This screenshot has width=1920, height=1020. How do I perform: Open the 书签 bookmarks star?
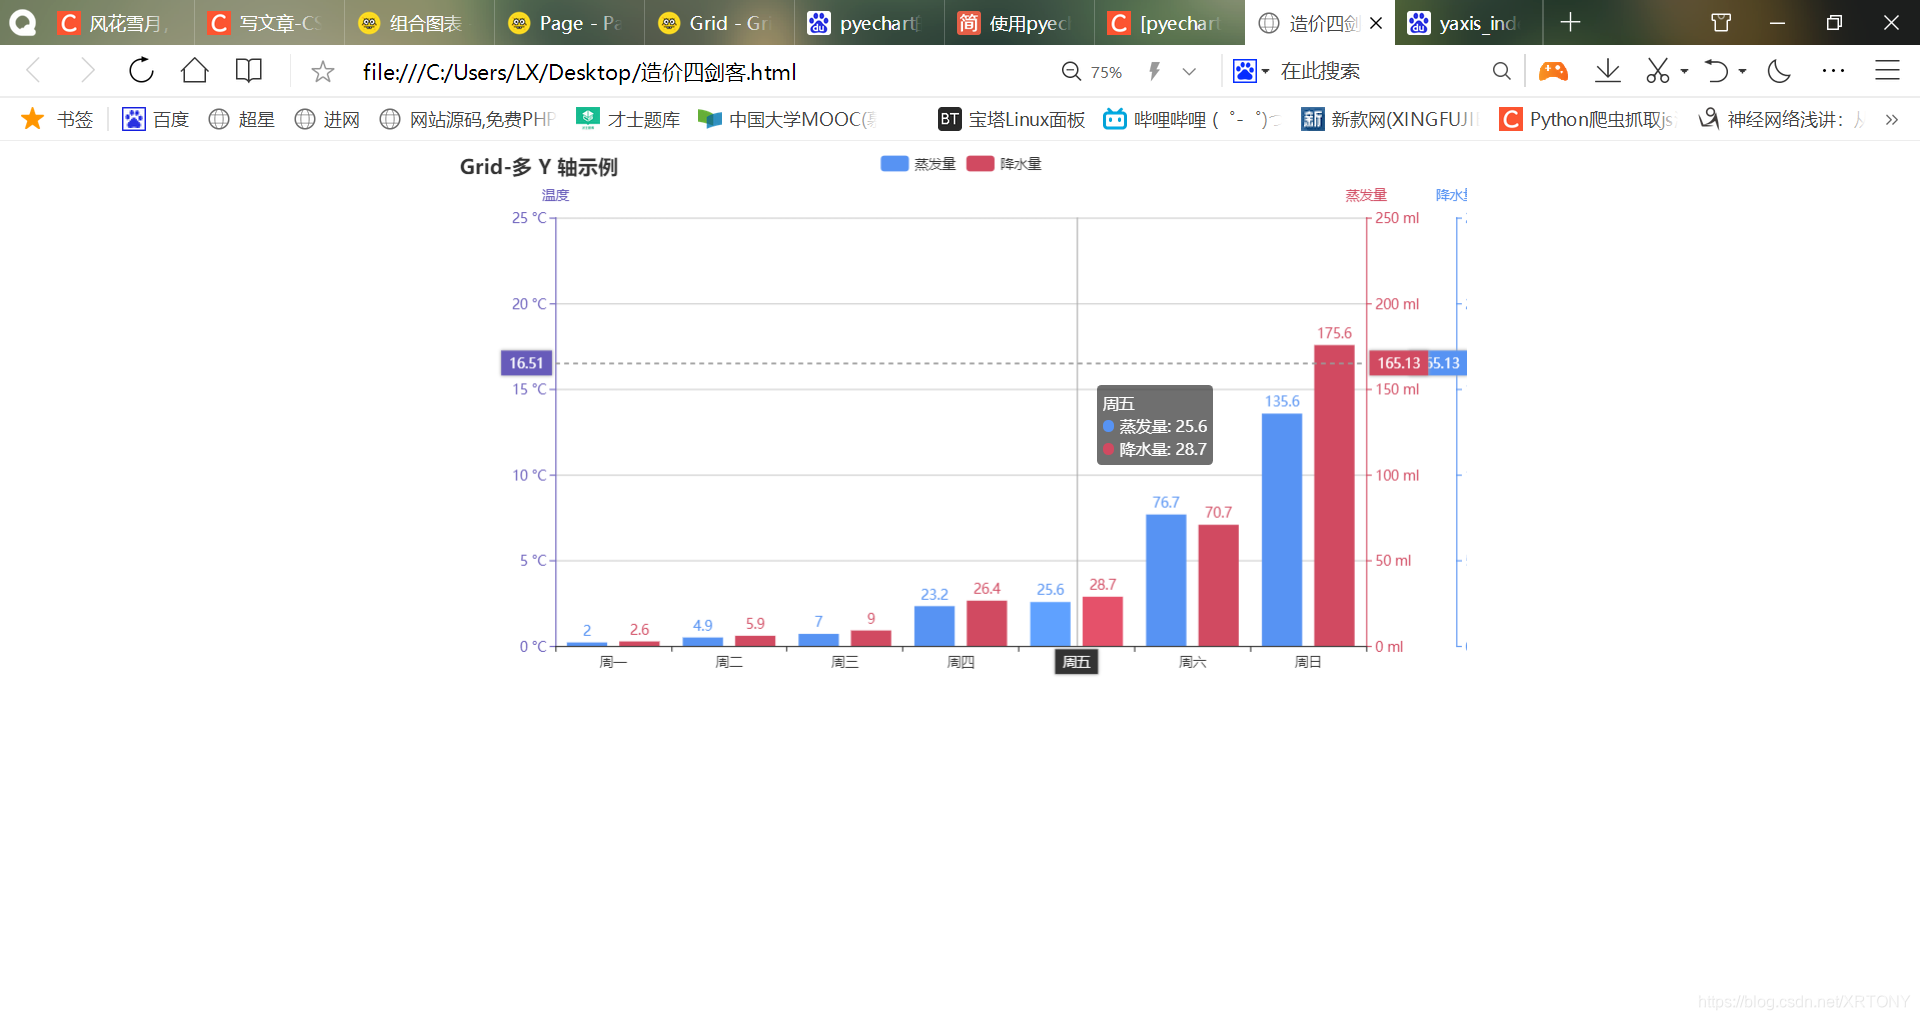point(57,119)
